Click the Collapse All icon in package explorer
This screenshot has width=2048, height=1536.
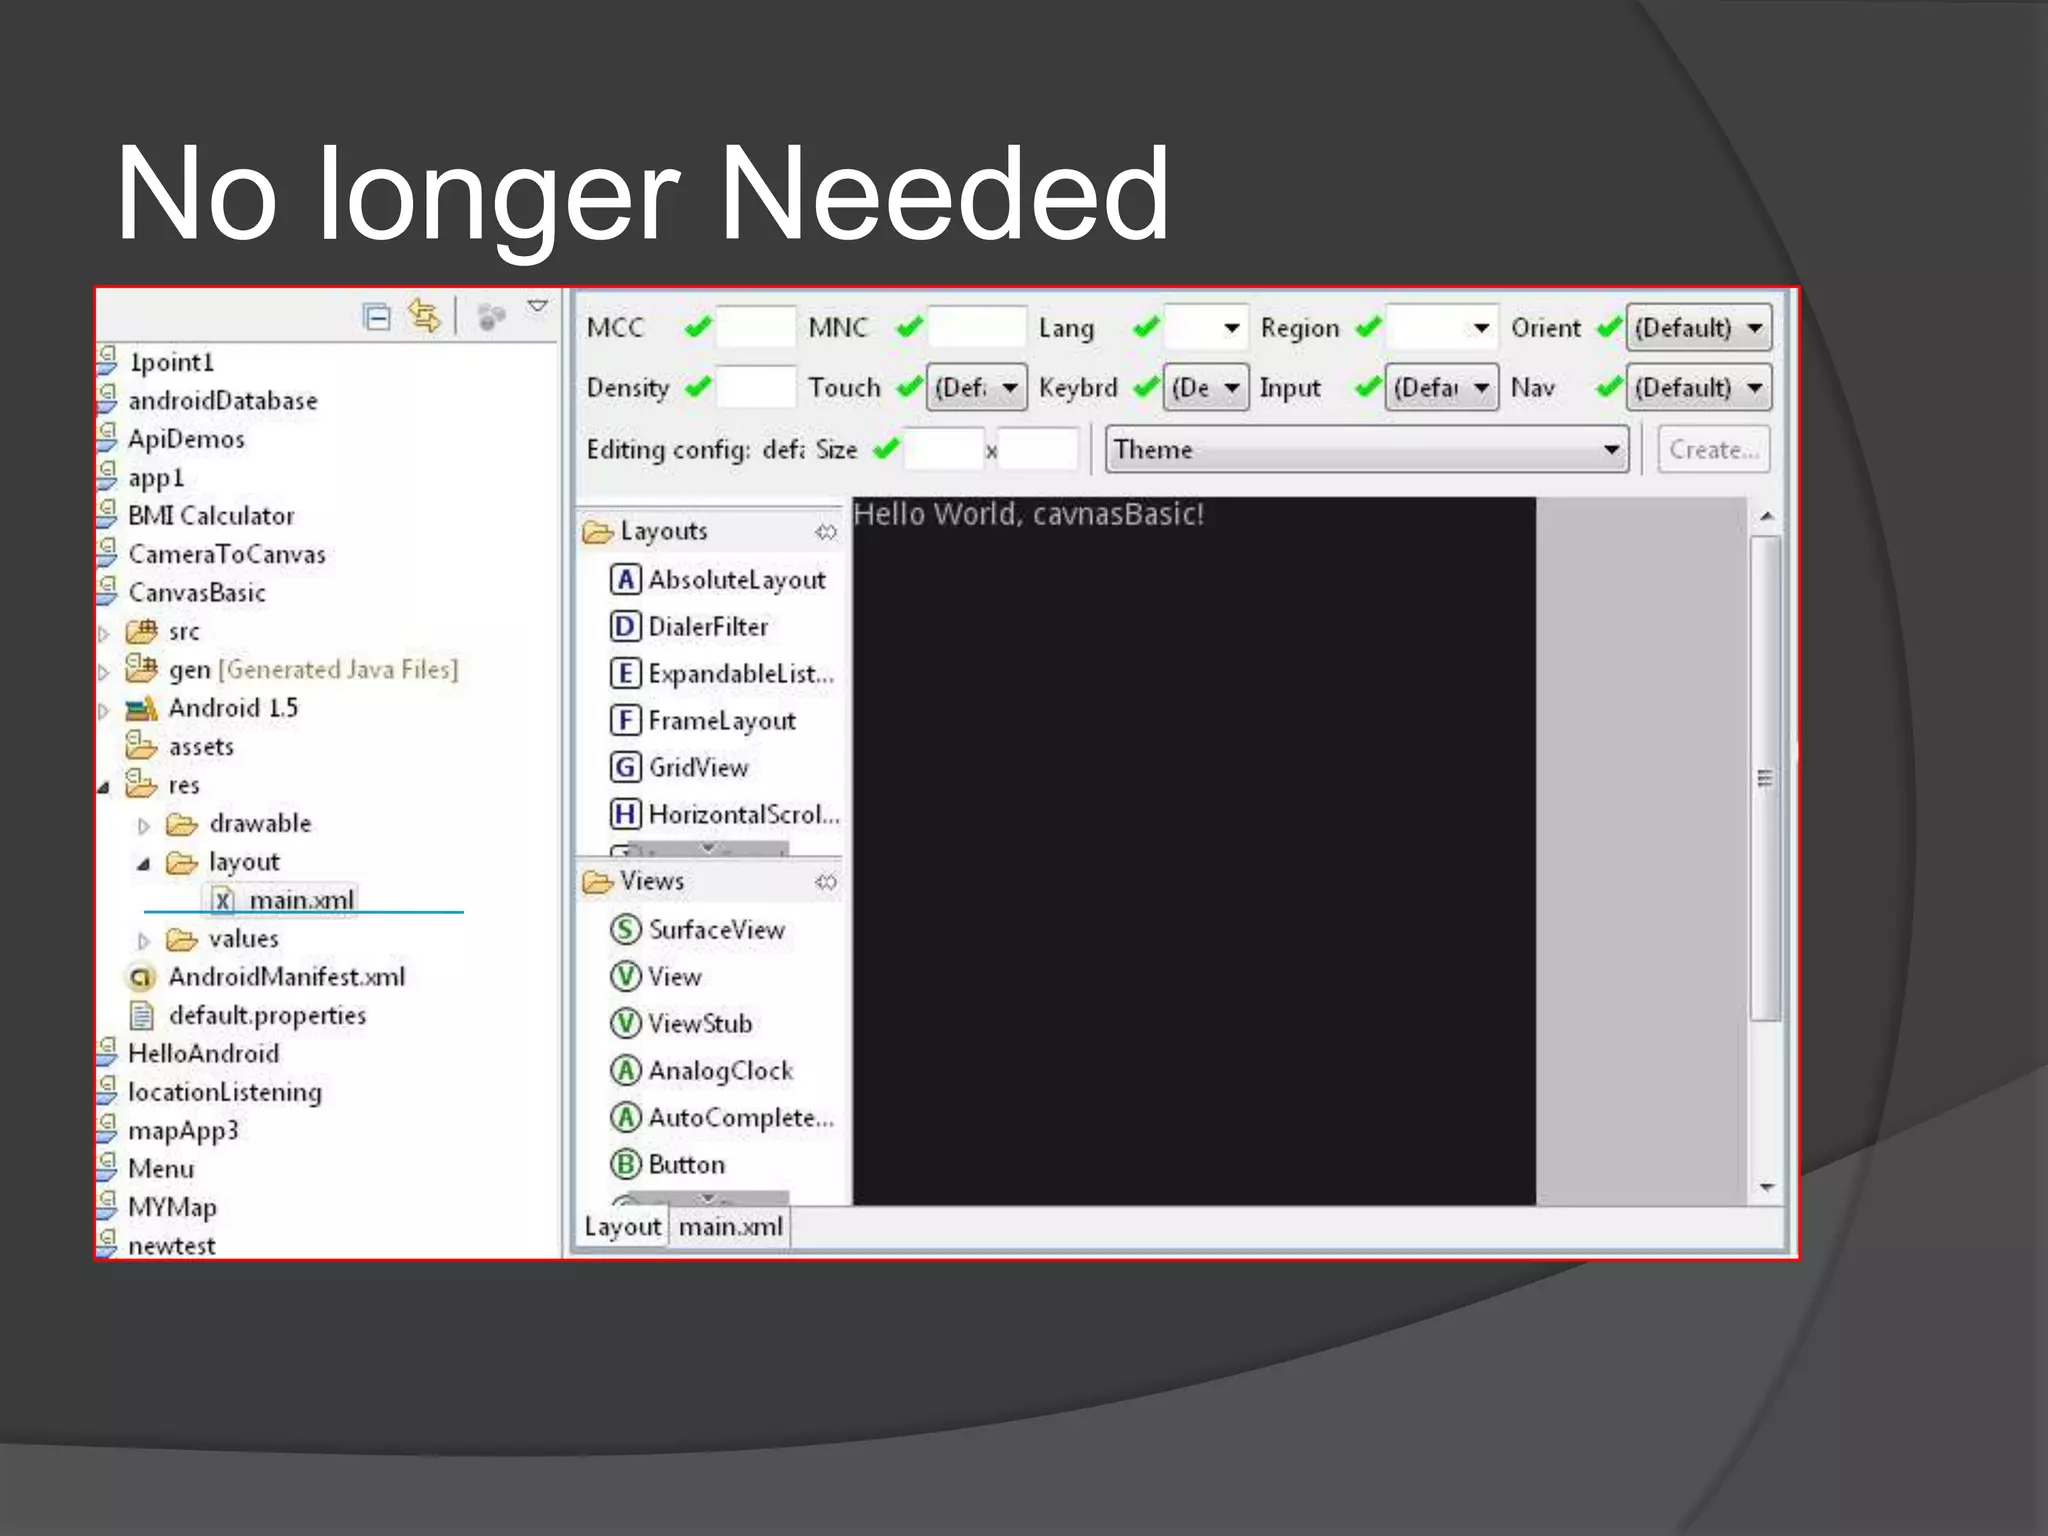[x=377, y=317]
